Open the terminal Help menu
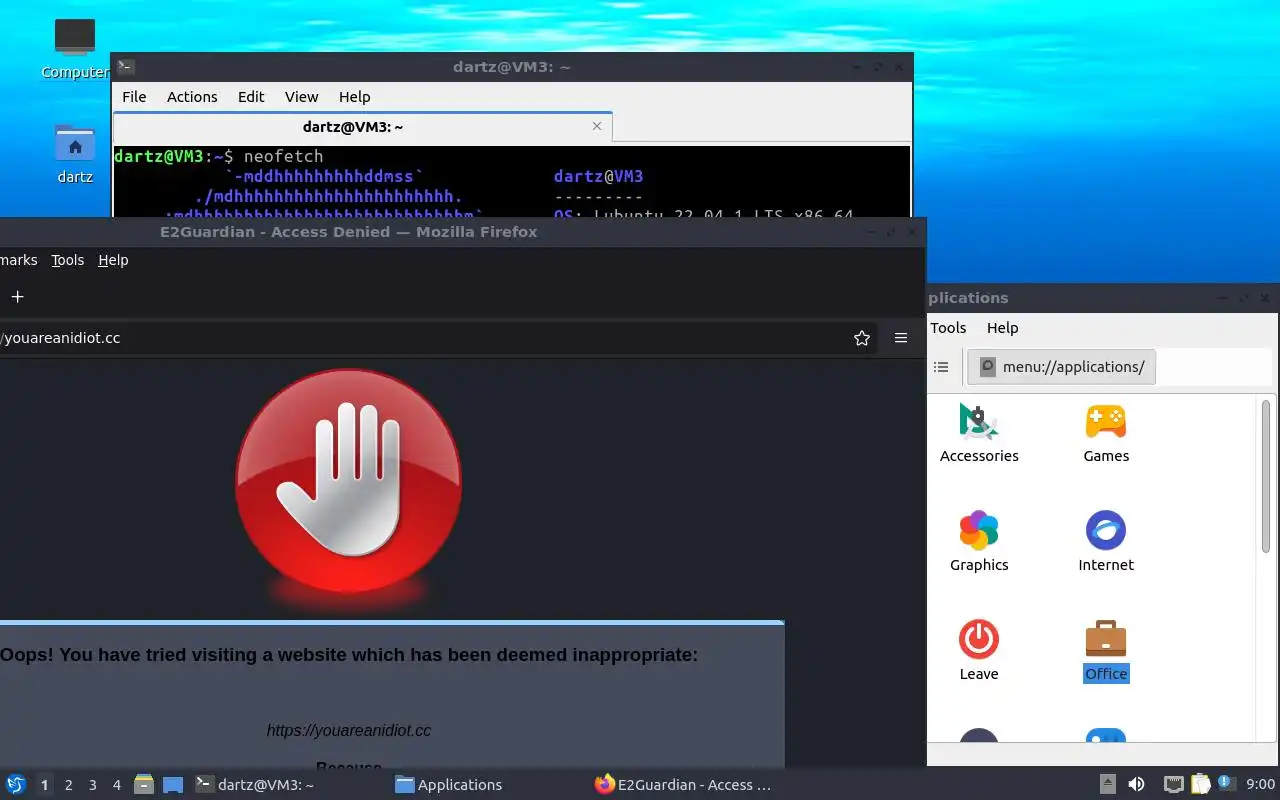1280x800 pixels. (354, 97)
